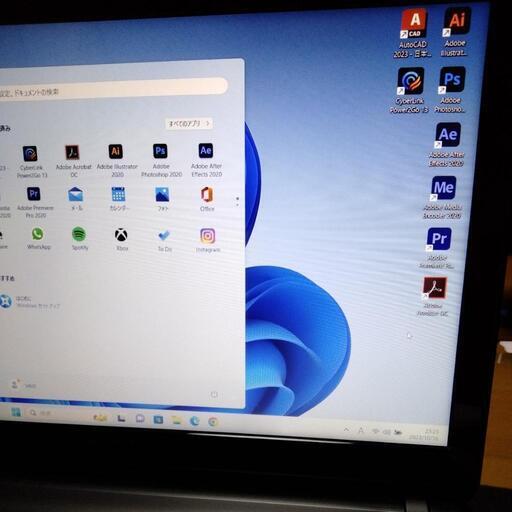This screenshot has width=512, height=512.
Task: Open the AutoCAD 2023 desktop shortcut
Action: click(x=413, y=33)
